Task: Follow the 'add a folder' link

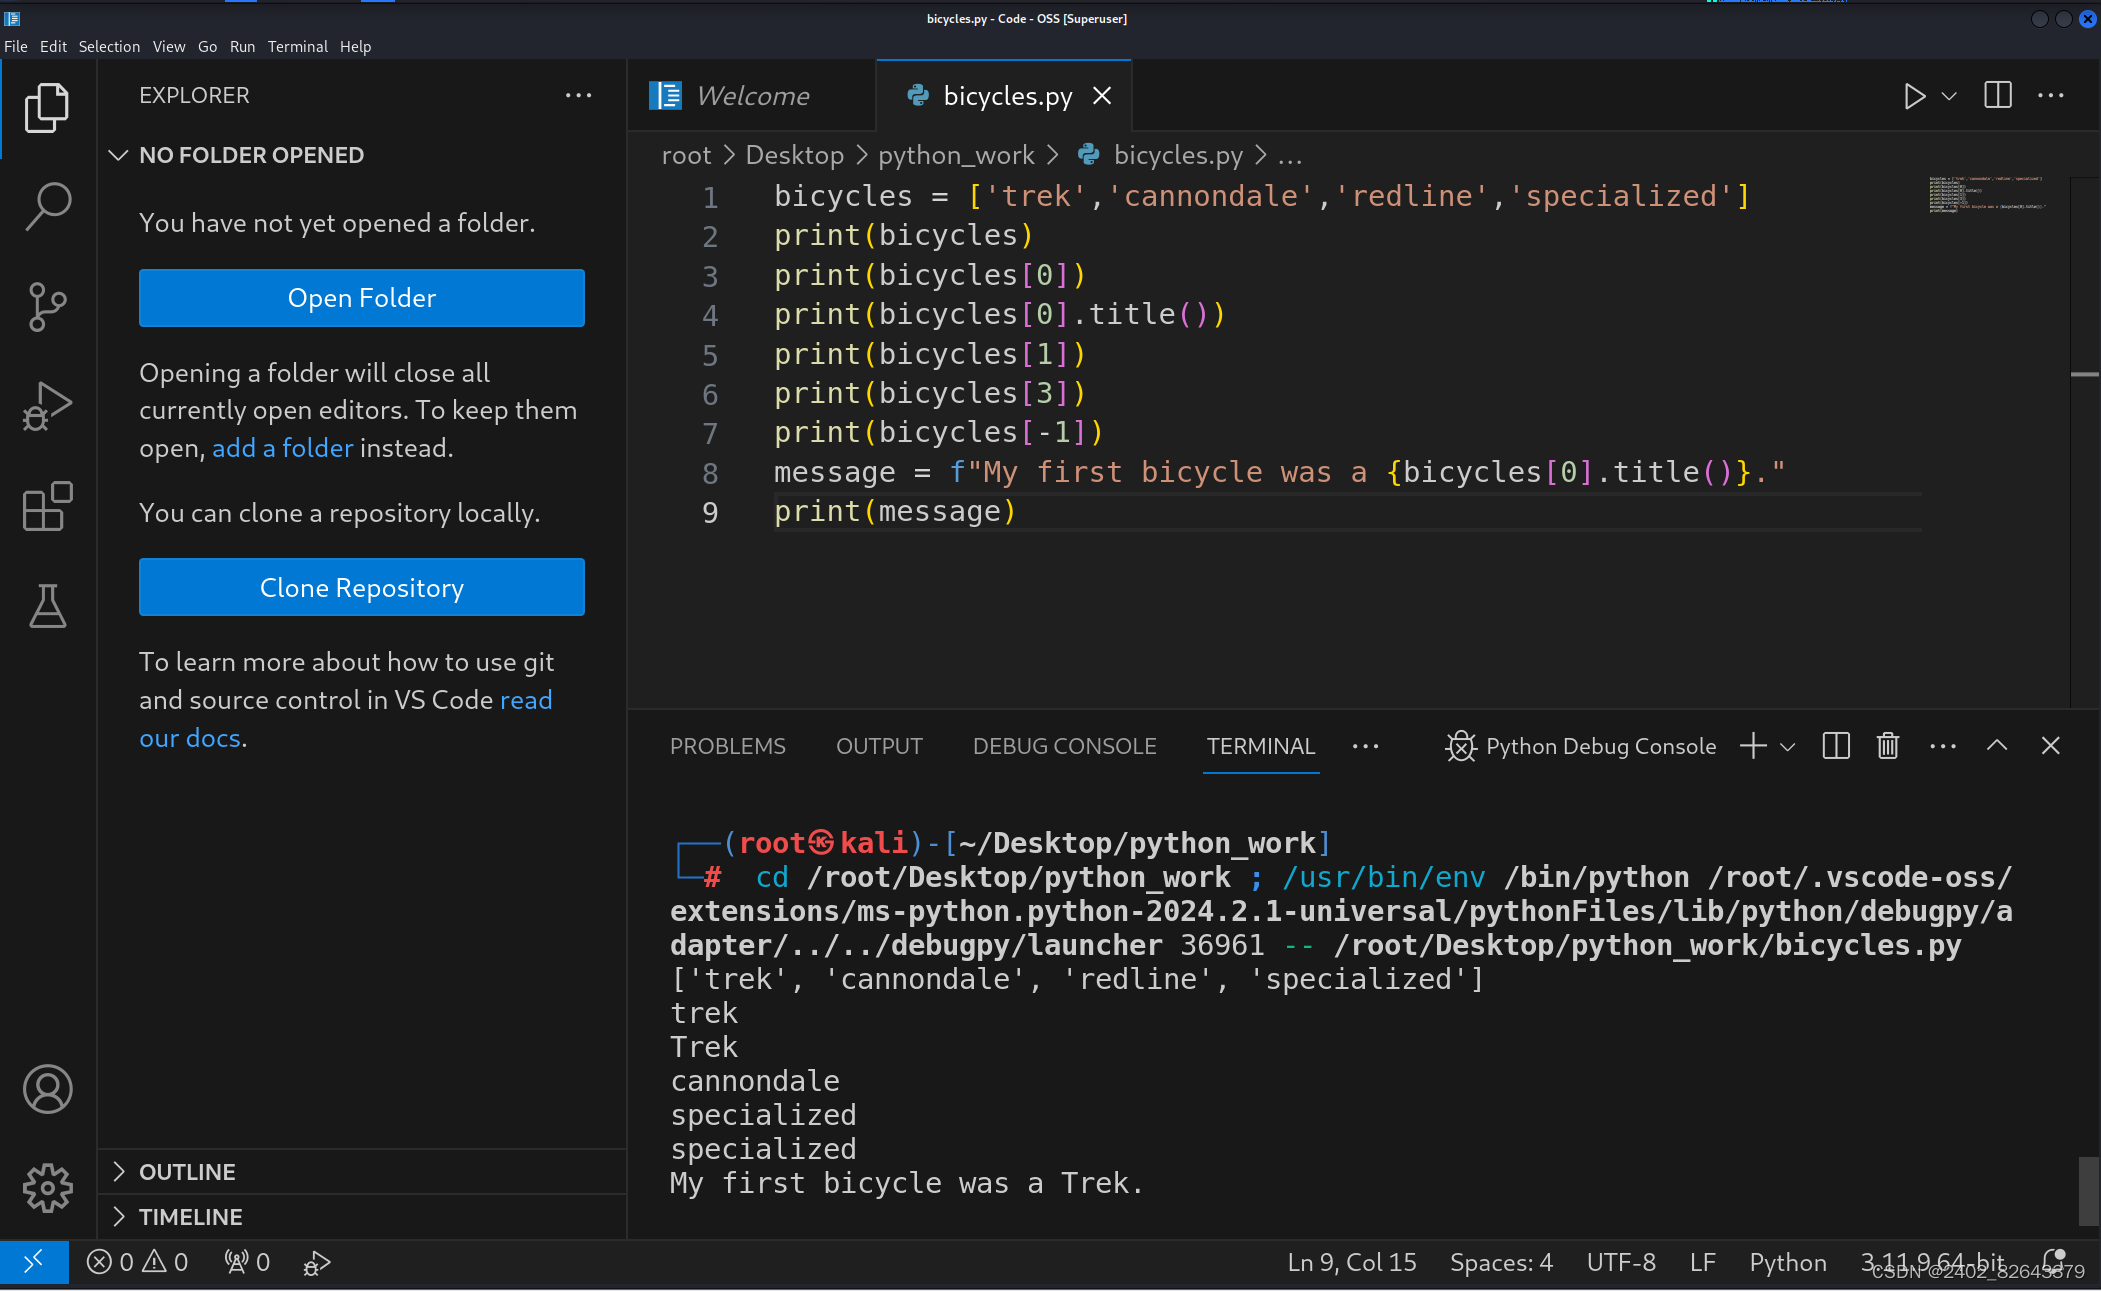Action: pyautogui.click(x=282, y=448)
